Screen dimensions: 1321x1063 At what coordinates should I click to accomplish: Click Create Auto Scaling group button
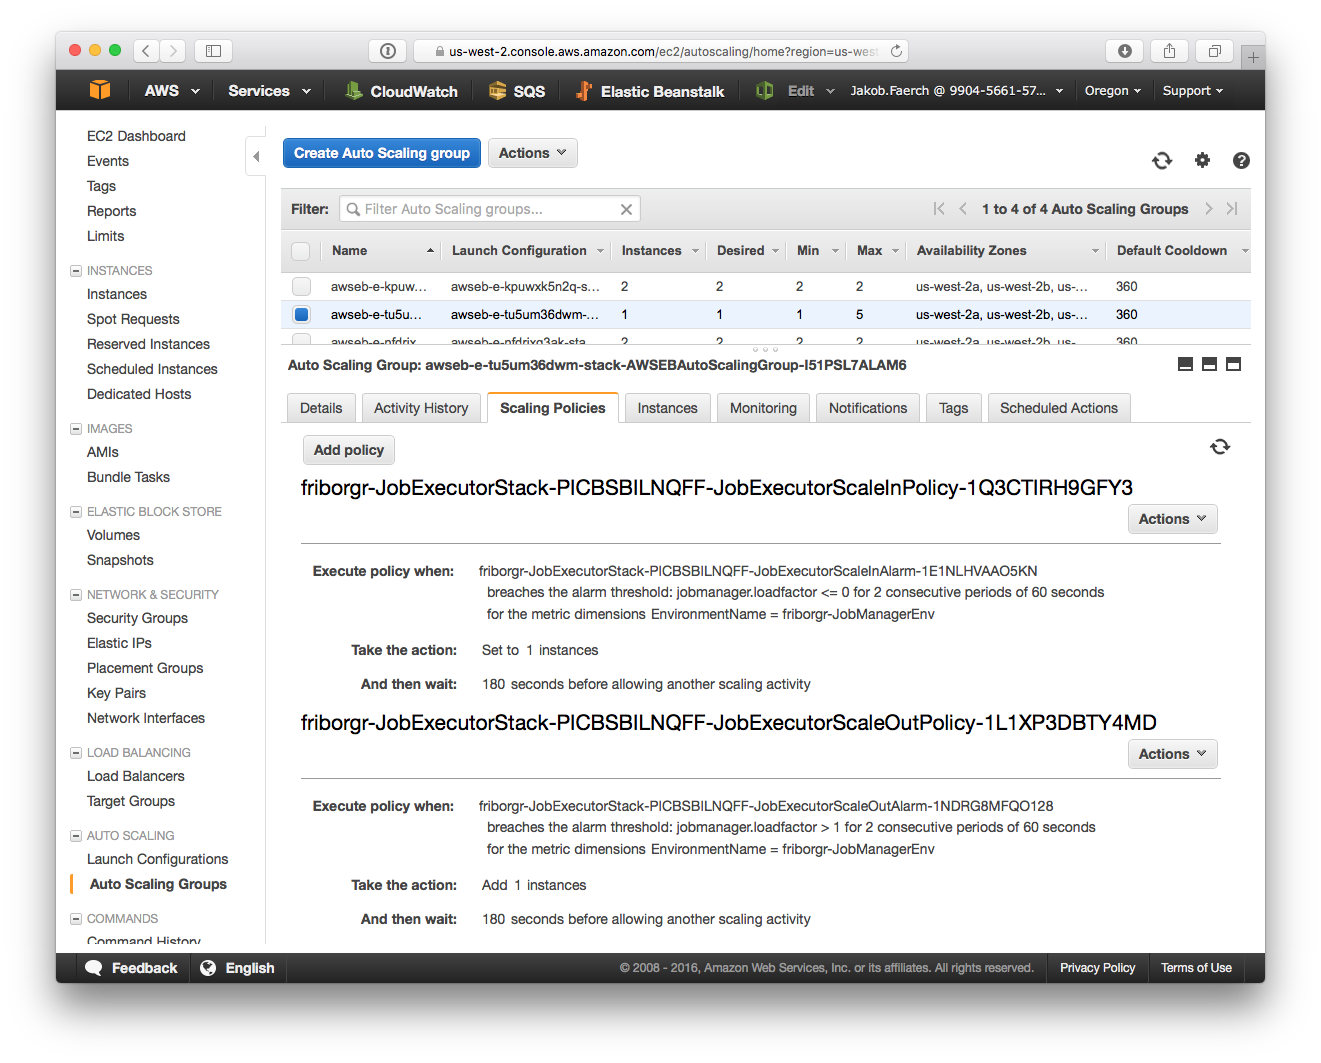[382, 153]
